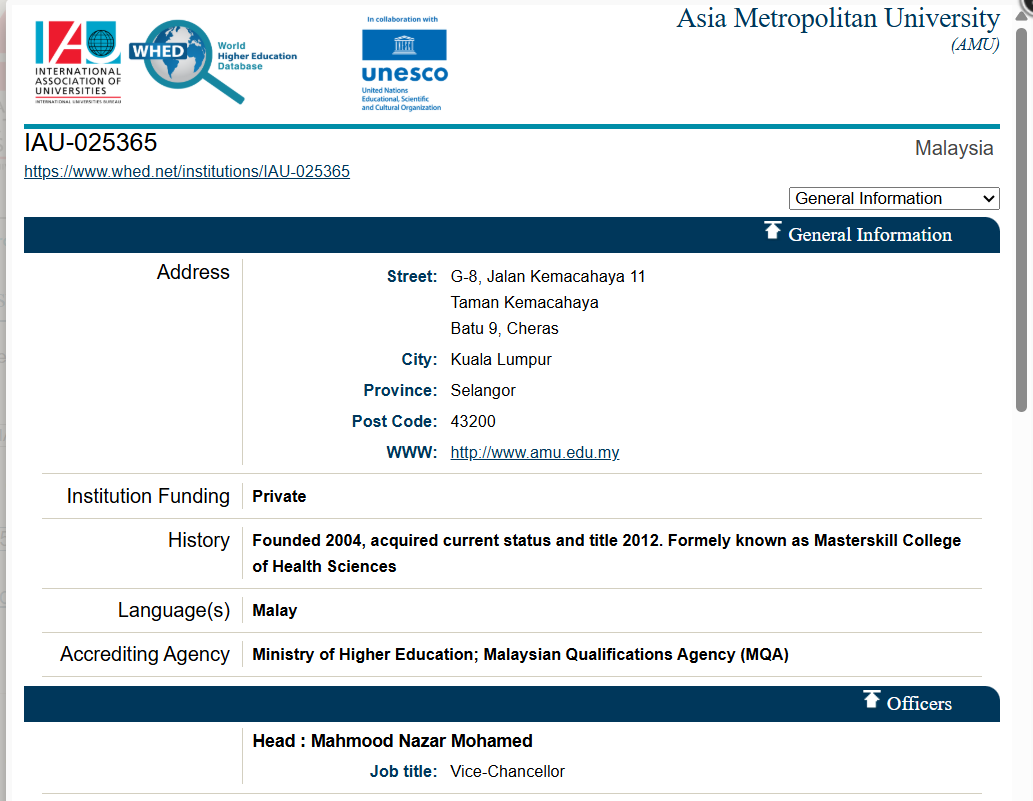The height and width of the screenshot is (801, 1033).
Task: Click the Taman Kemacahaya address line
Action: (x=524, y=302)
